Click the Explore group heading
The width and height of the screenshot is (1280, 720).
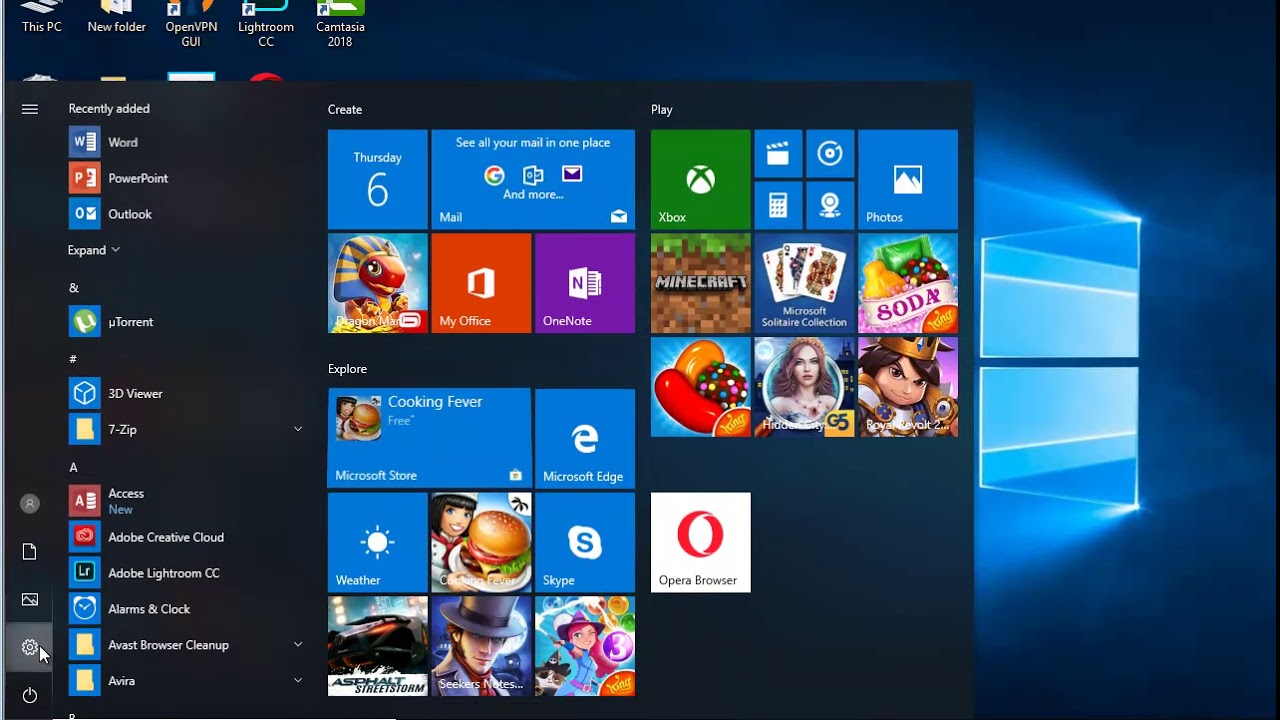[x=347, y=369]
